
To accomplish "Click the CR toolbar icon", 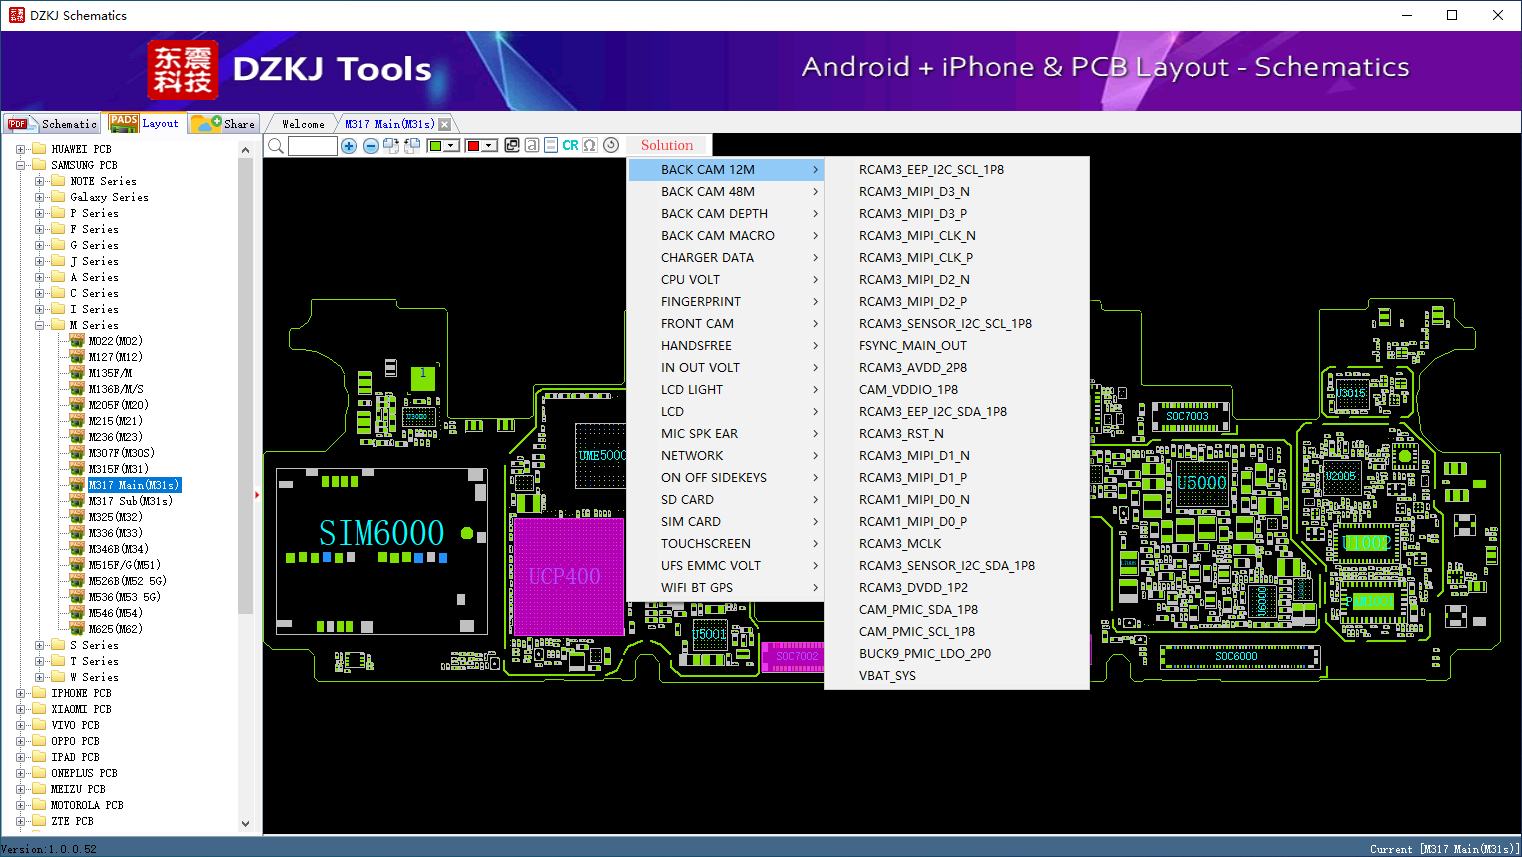I will click(x=570, y=145).
